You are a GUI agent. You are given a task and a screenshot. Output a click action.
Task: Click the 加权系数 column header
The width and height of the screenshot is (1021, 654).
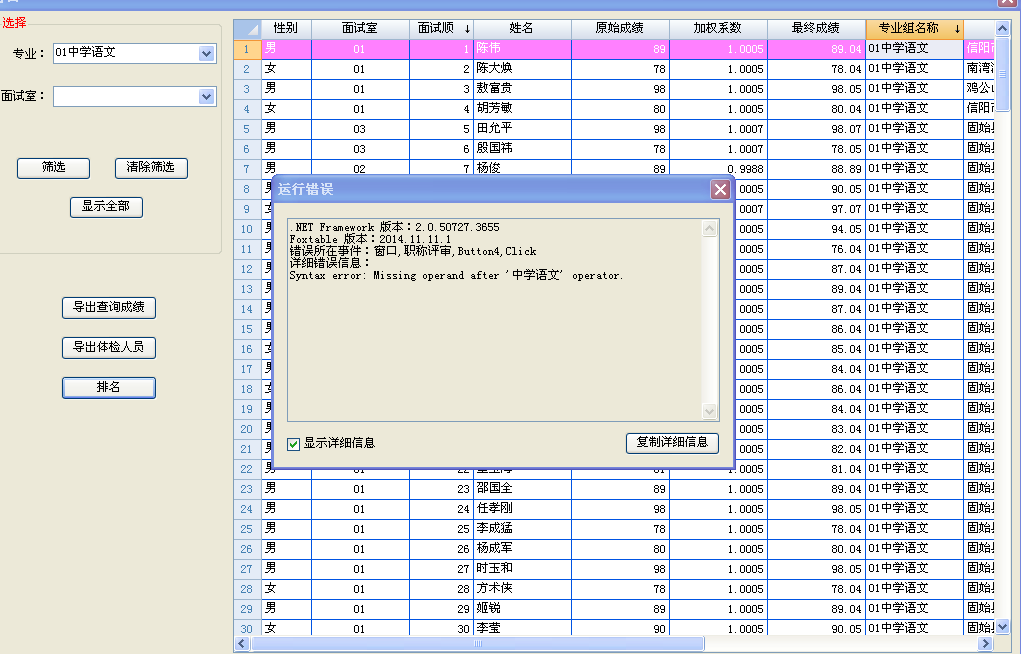tap(718, 29)
